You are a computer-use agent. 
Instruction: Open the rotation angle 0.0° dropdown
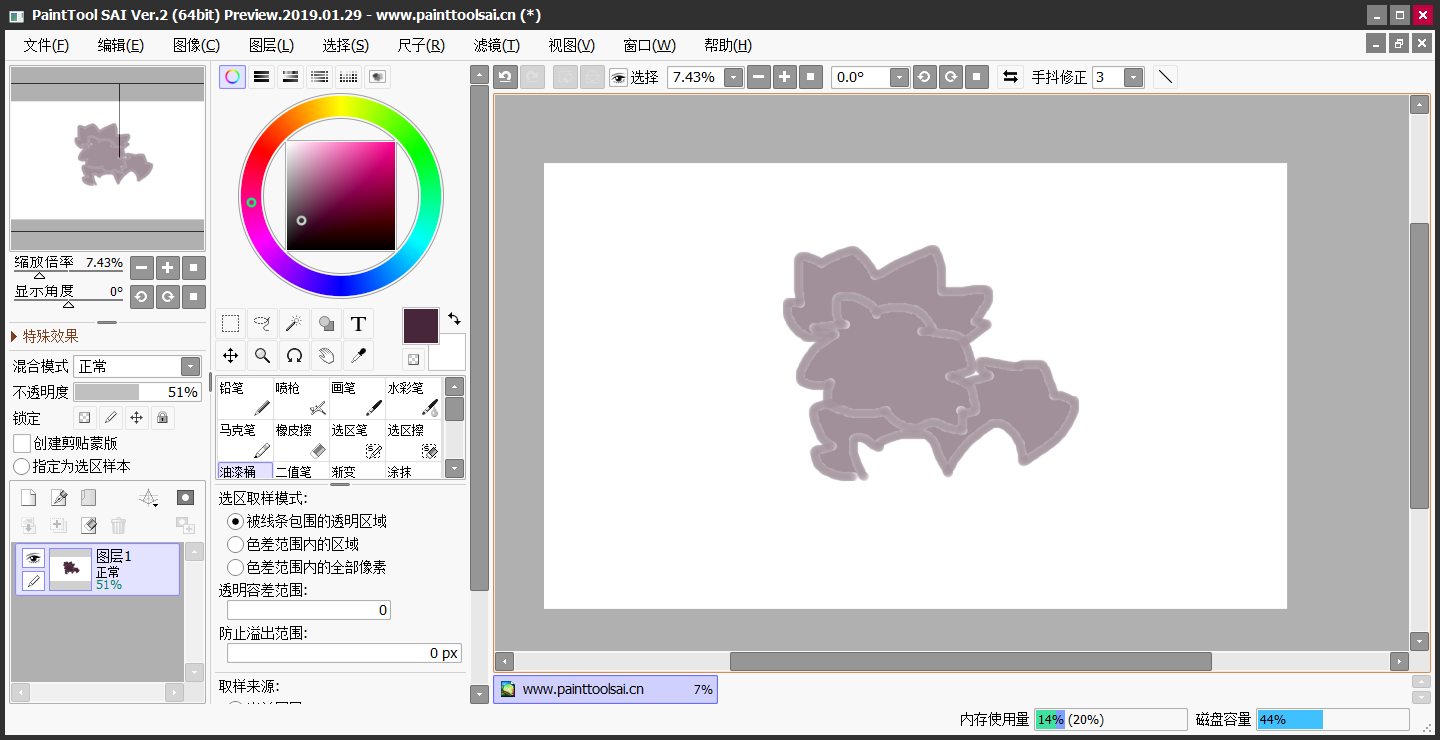click(899, 77)
